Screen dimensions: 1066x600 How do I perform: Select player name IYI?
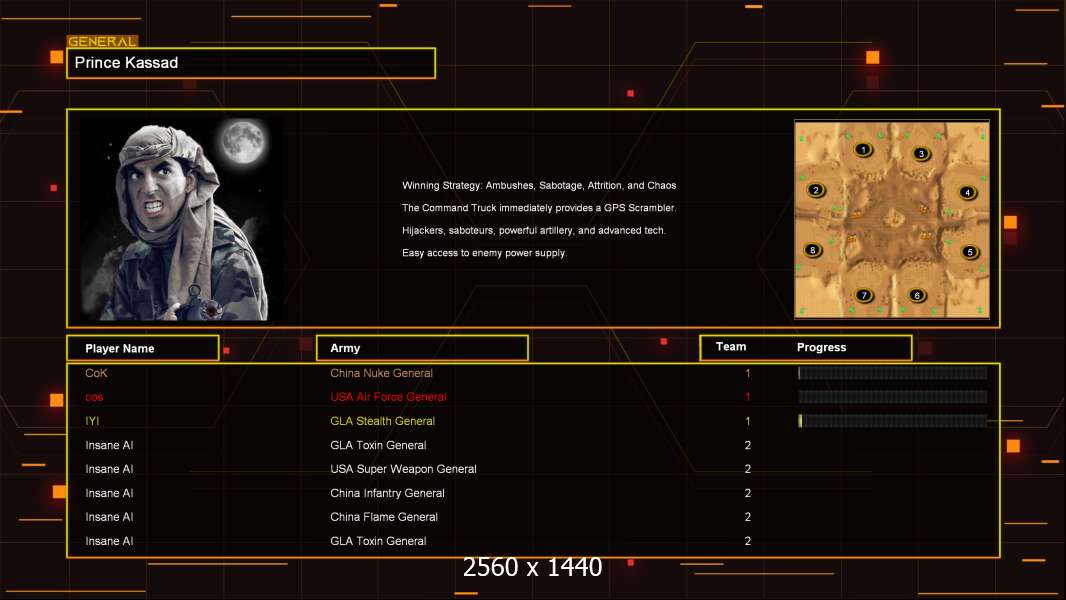pos(92,421)
